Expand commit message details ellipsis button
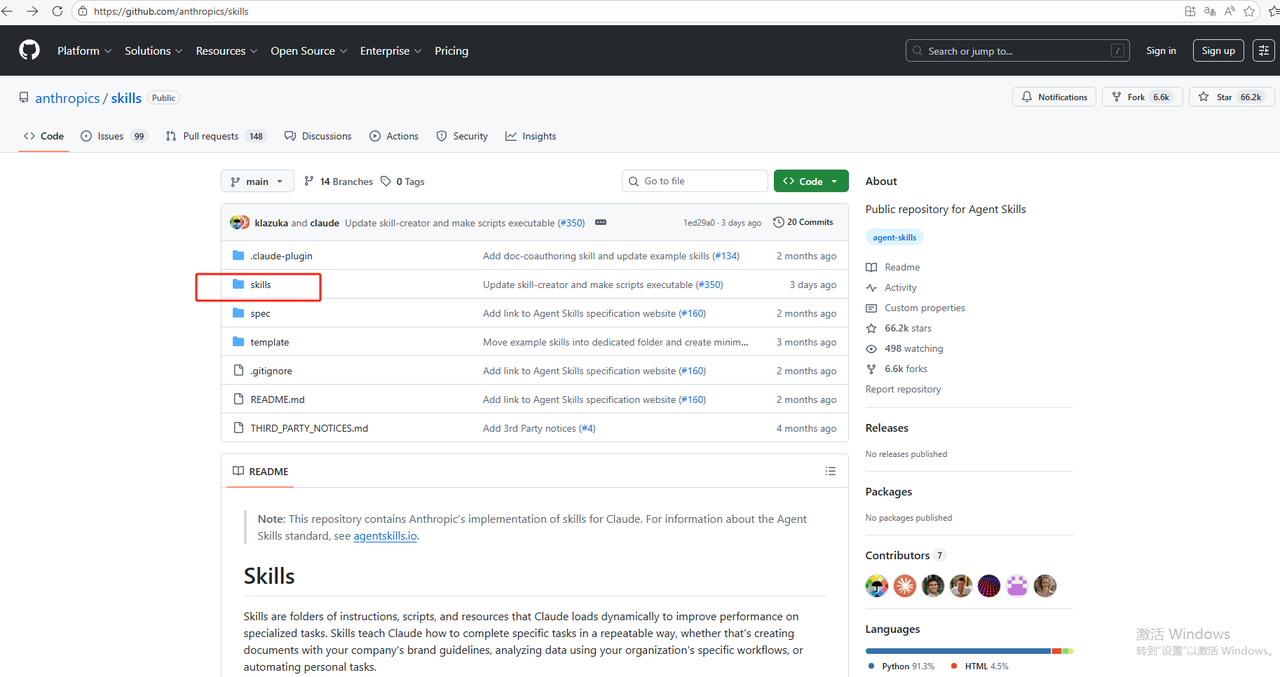This screenshot has width=1280, height=677. click(x=603, y=223)
